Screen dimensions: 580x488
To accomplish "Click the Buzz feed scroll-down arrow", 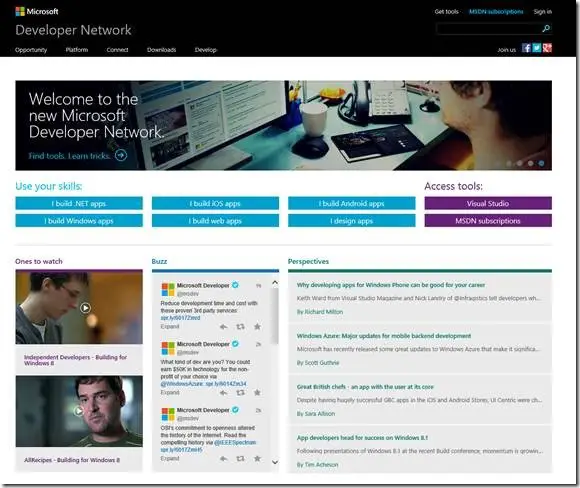I will [275, 462].
